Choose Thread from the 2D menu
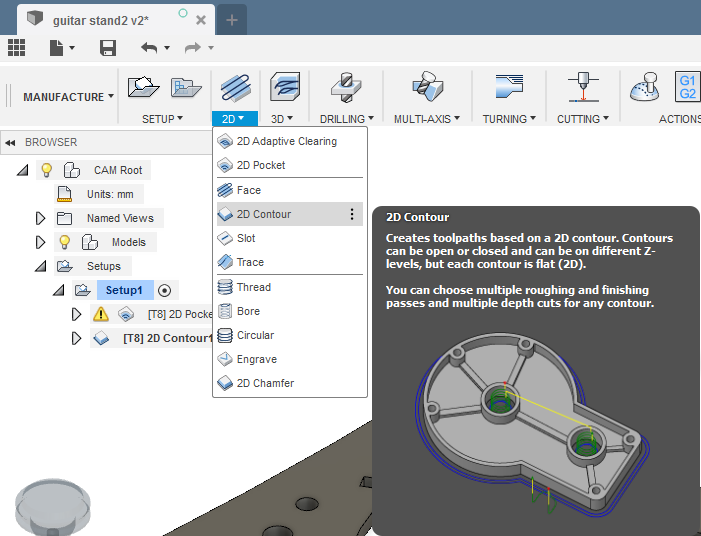Viewport: 701px width, 536px height. [290, 287]
